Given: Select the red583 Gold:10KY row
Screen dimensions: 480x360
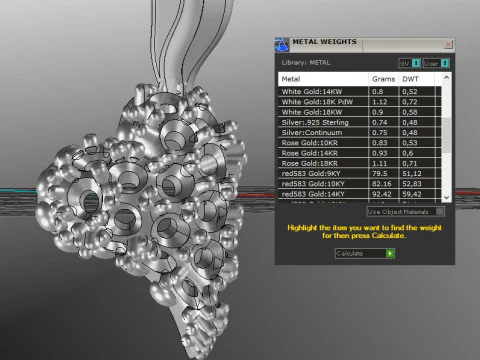Looking at the screenshot, I should point(360,184).
